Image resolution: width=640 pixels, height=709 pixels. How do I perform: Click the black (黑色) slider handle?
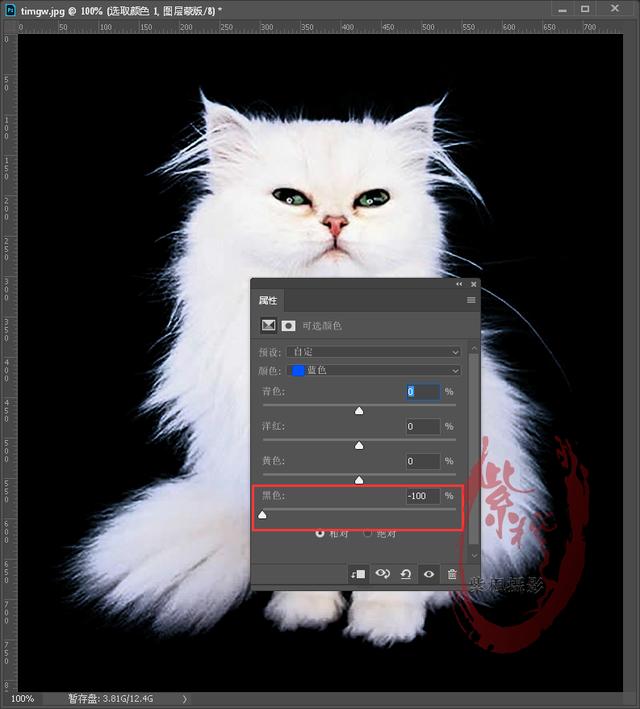tap(262, 515)
